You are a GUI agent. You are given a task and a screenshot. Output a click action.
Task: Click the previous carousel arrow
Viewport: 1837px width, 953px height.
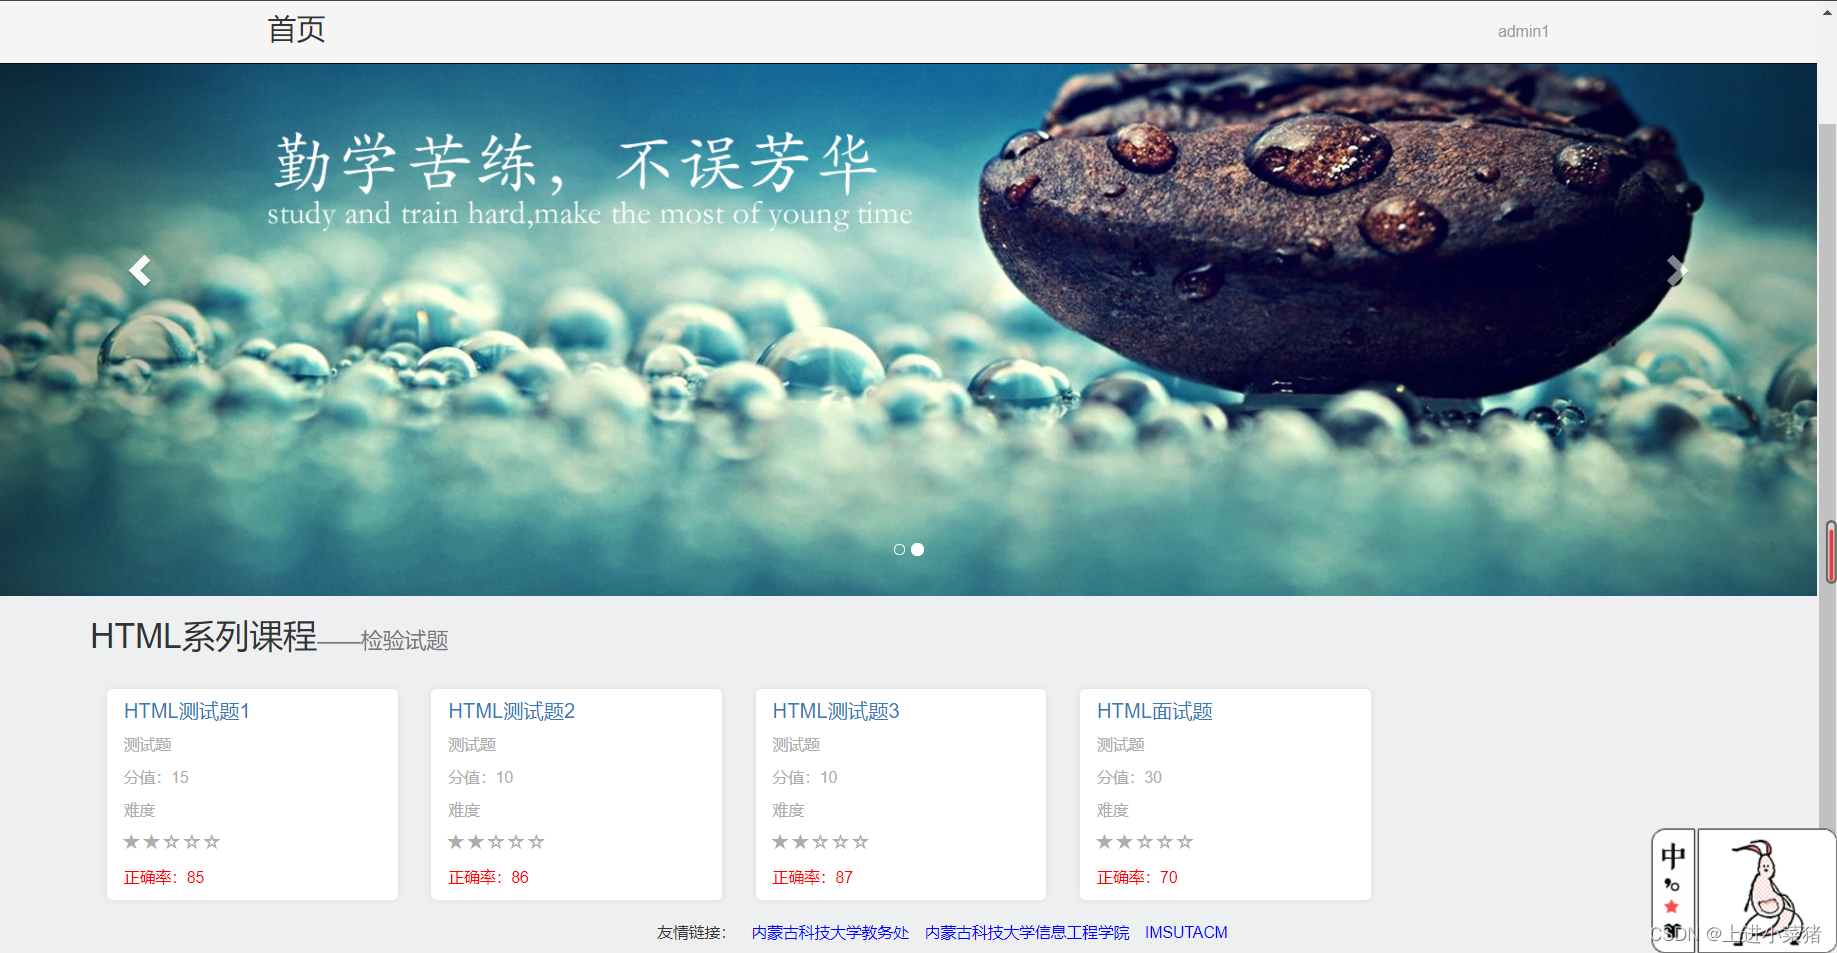[141, 270]
